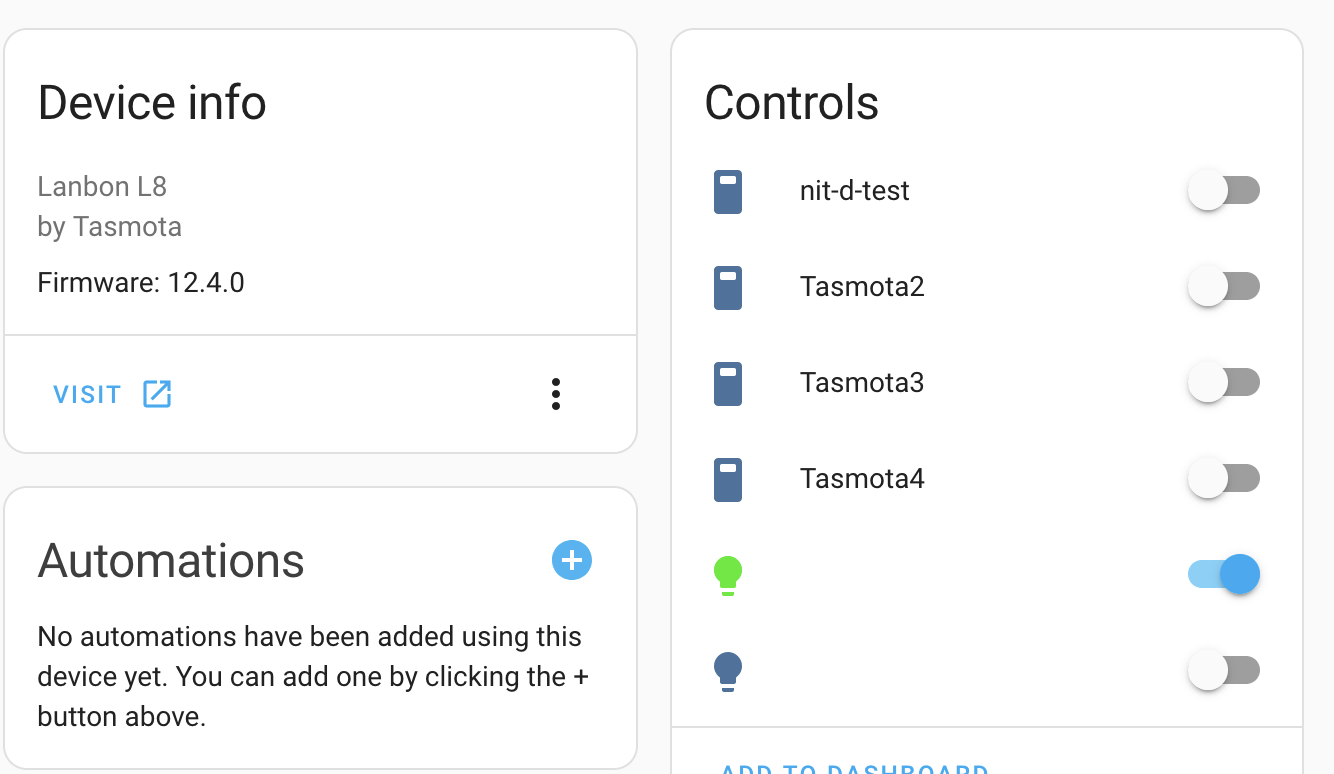Enable the Tasmota2 toggle

pos(1224,286)
